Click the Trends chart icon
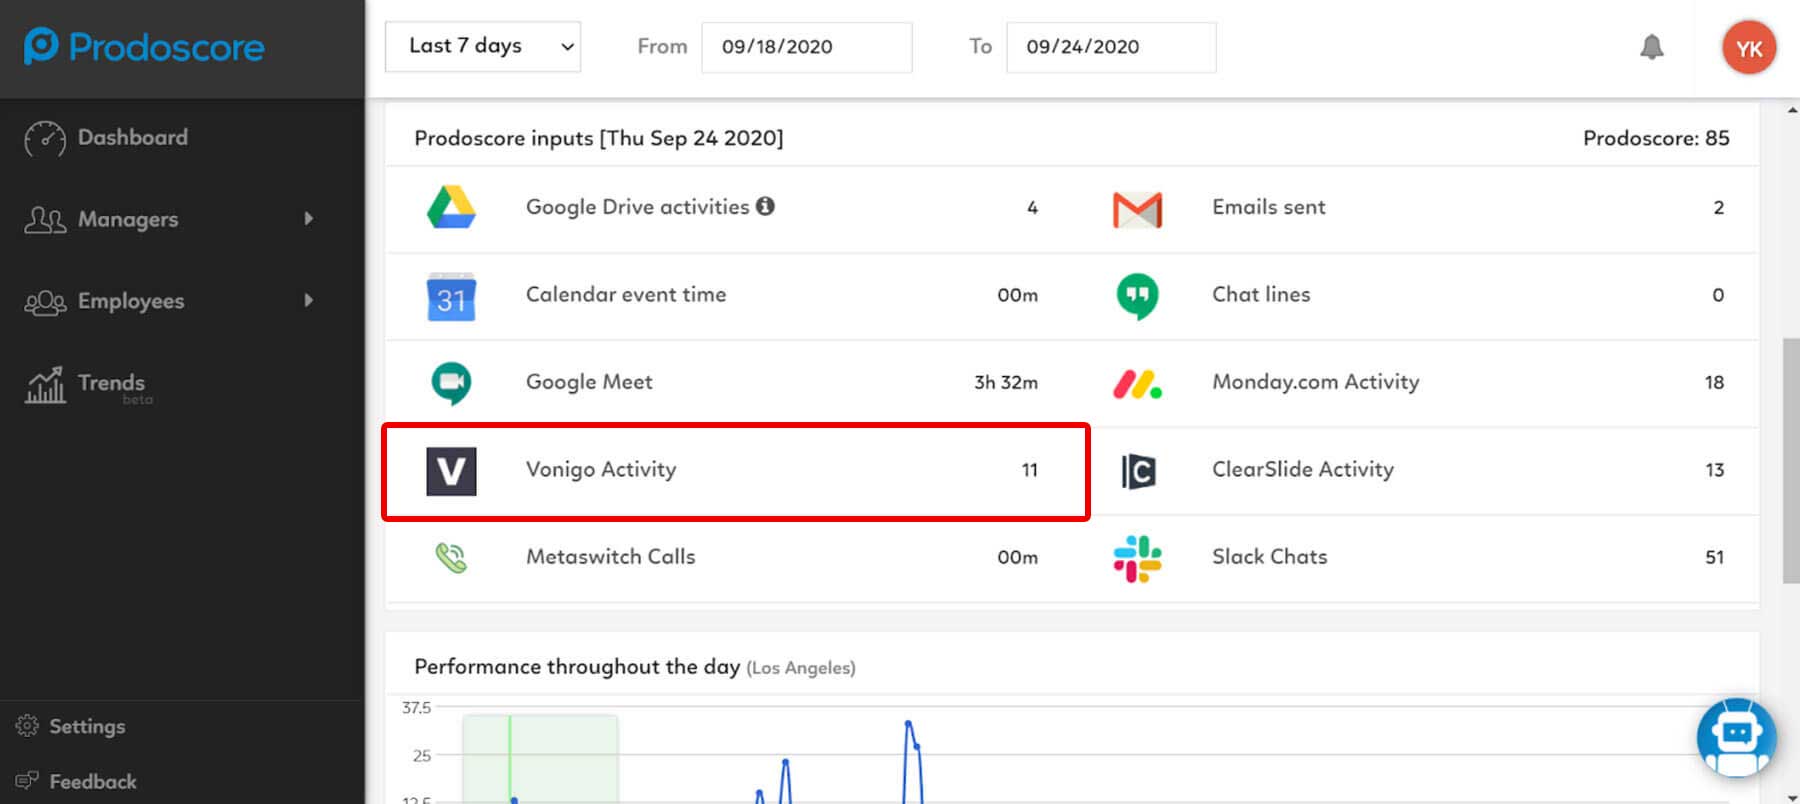 click(45, 385)
